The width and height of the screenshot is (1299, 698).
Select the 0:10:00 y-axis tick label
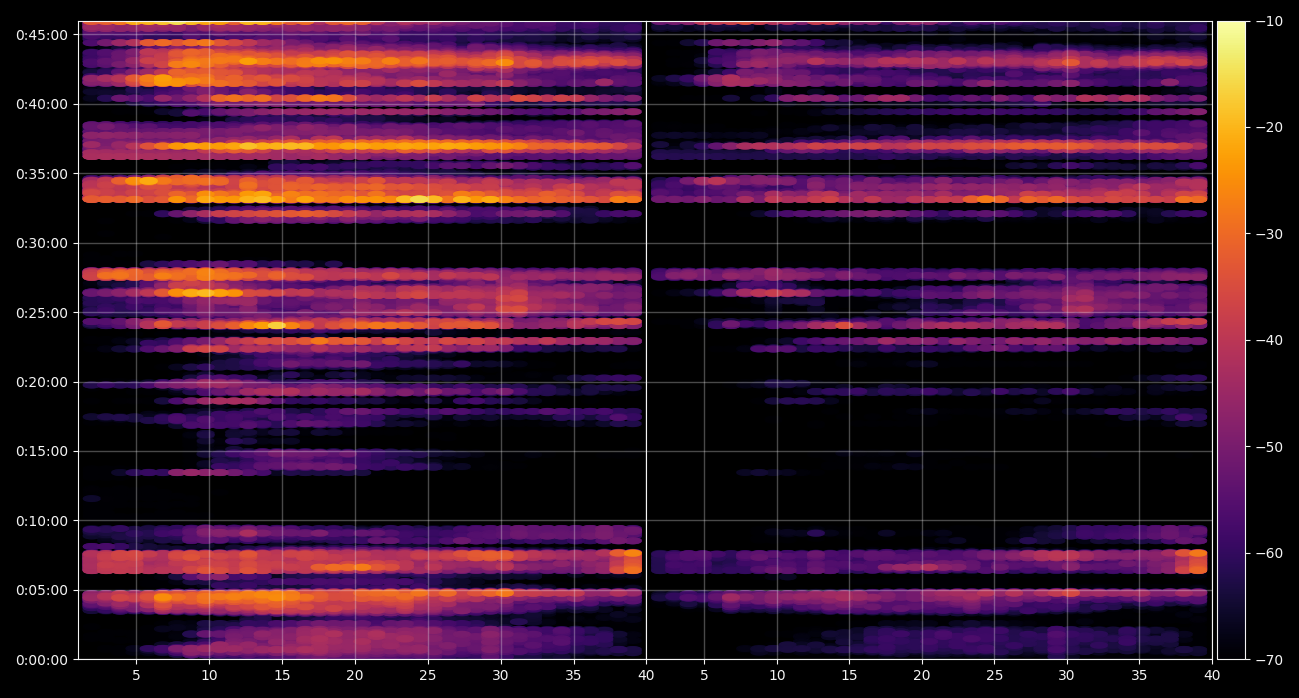(42, 521)
